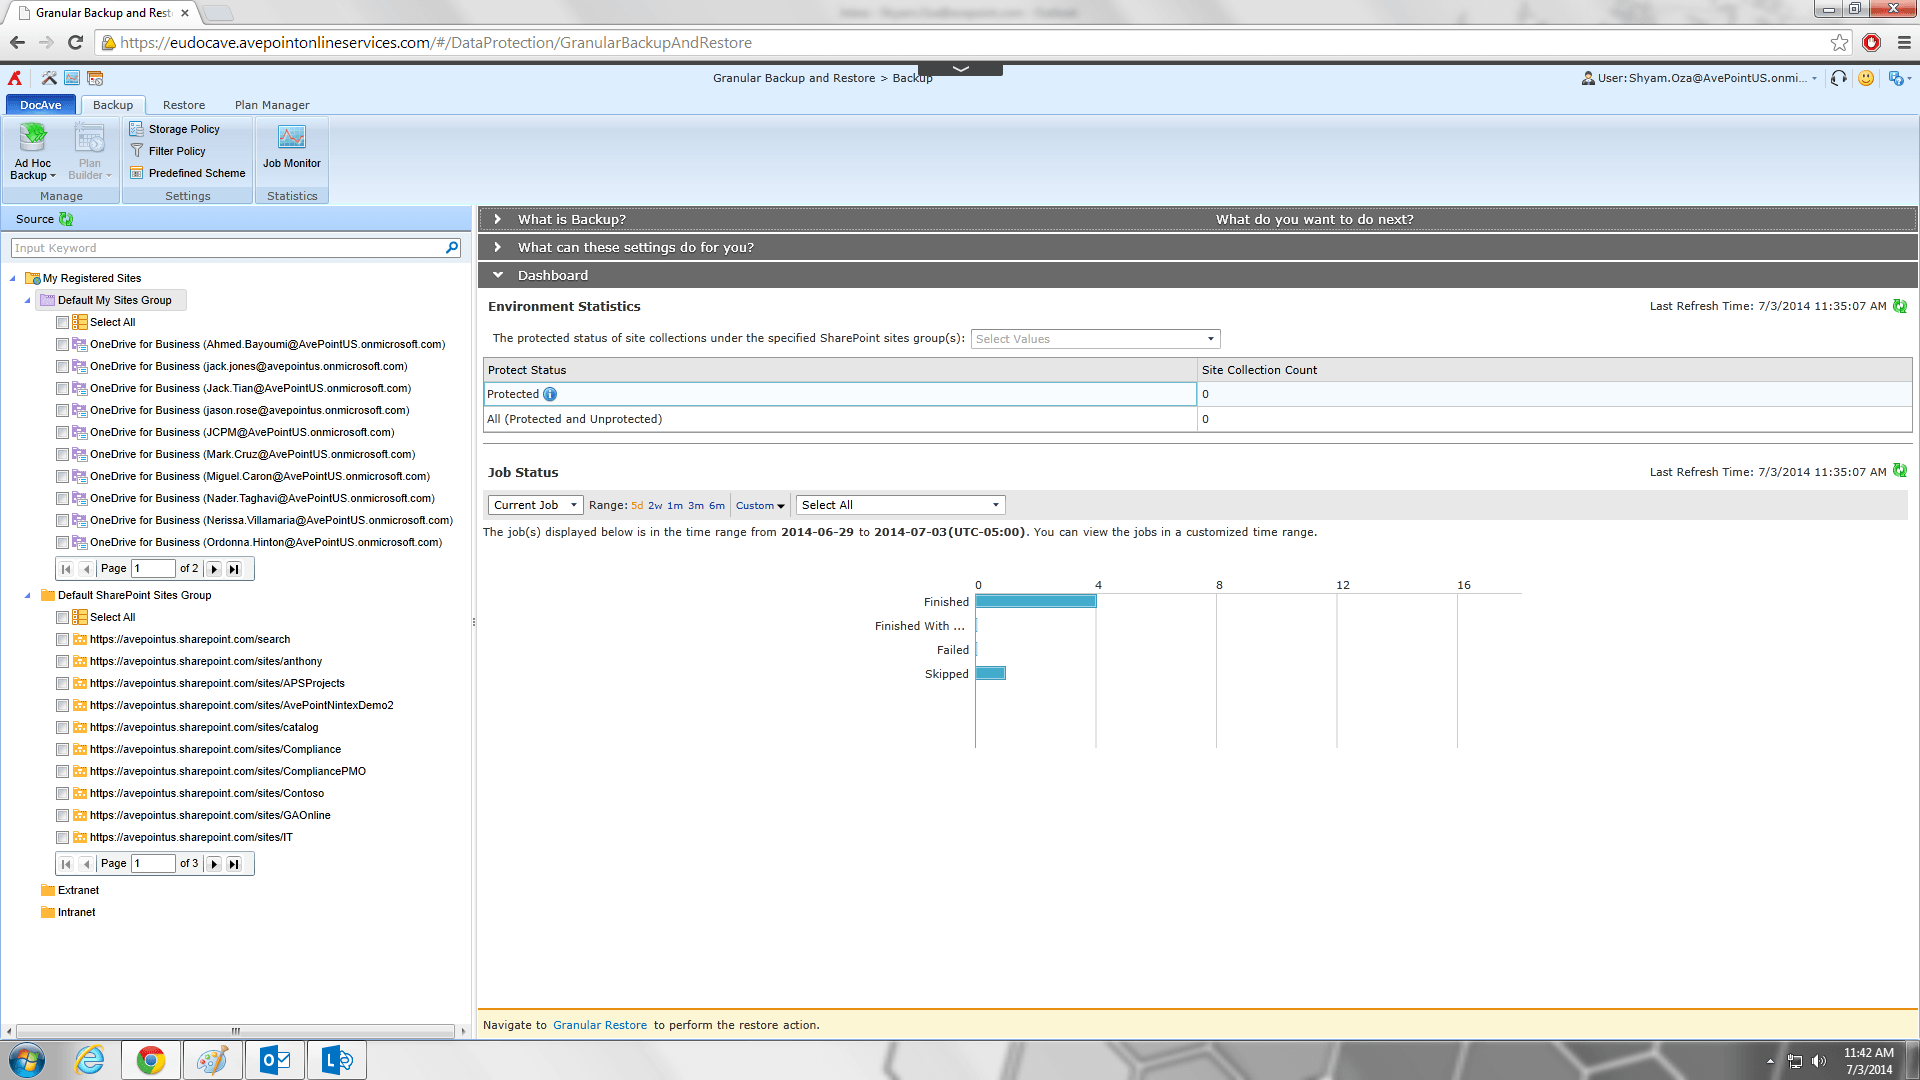The image size is (1920, 1080).
Task: Check the sites/Compliance site collection
Action: [x=63, y=749]
